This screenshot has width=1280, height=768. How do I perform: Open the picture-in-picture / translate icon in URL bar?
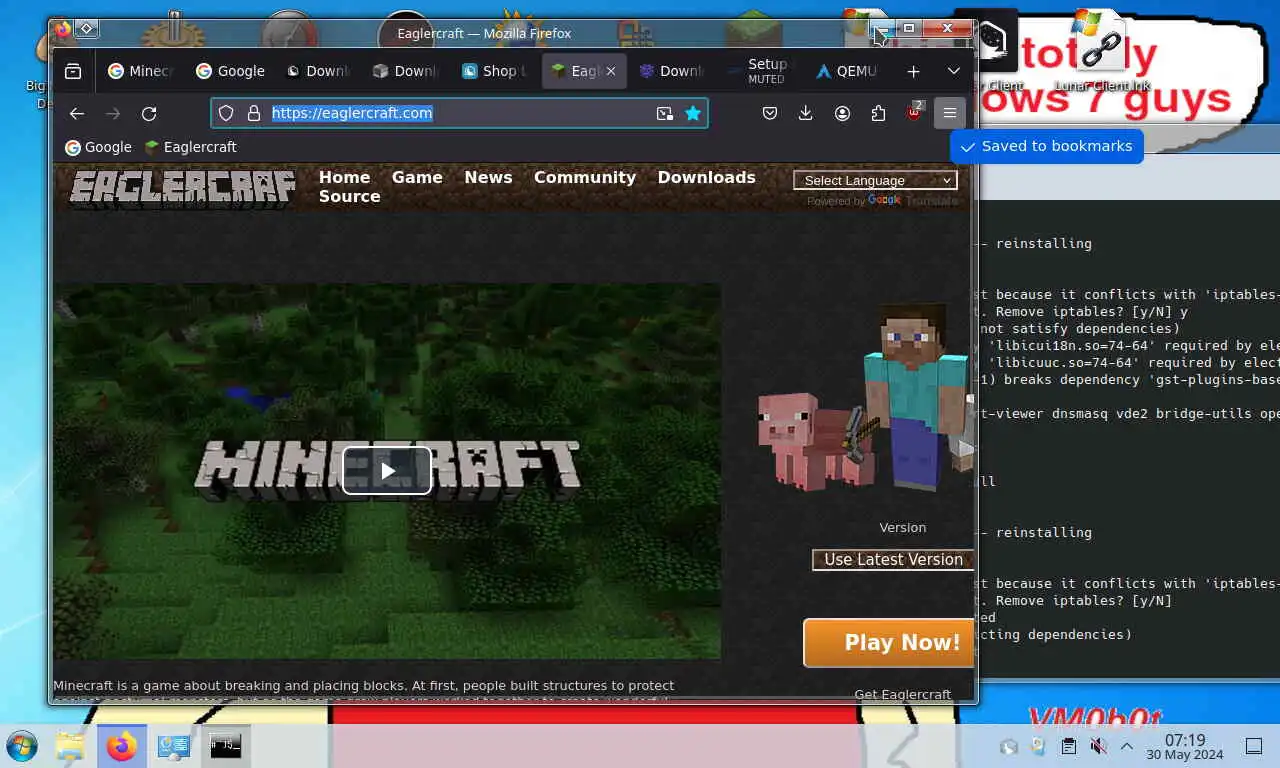(x=664, y=113)
